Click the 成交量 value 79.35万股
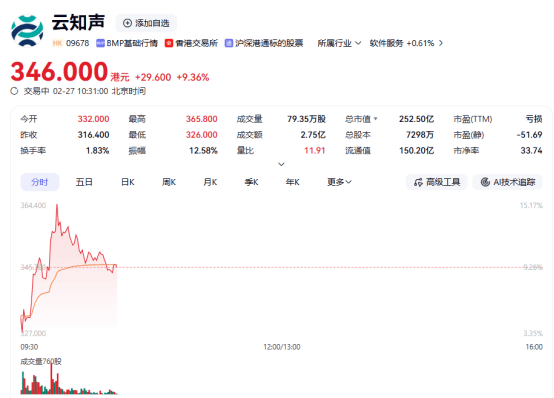The height and width of the screenshot is (398, 554). coord(306,119)
